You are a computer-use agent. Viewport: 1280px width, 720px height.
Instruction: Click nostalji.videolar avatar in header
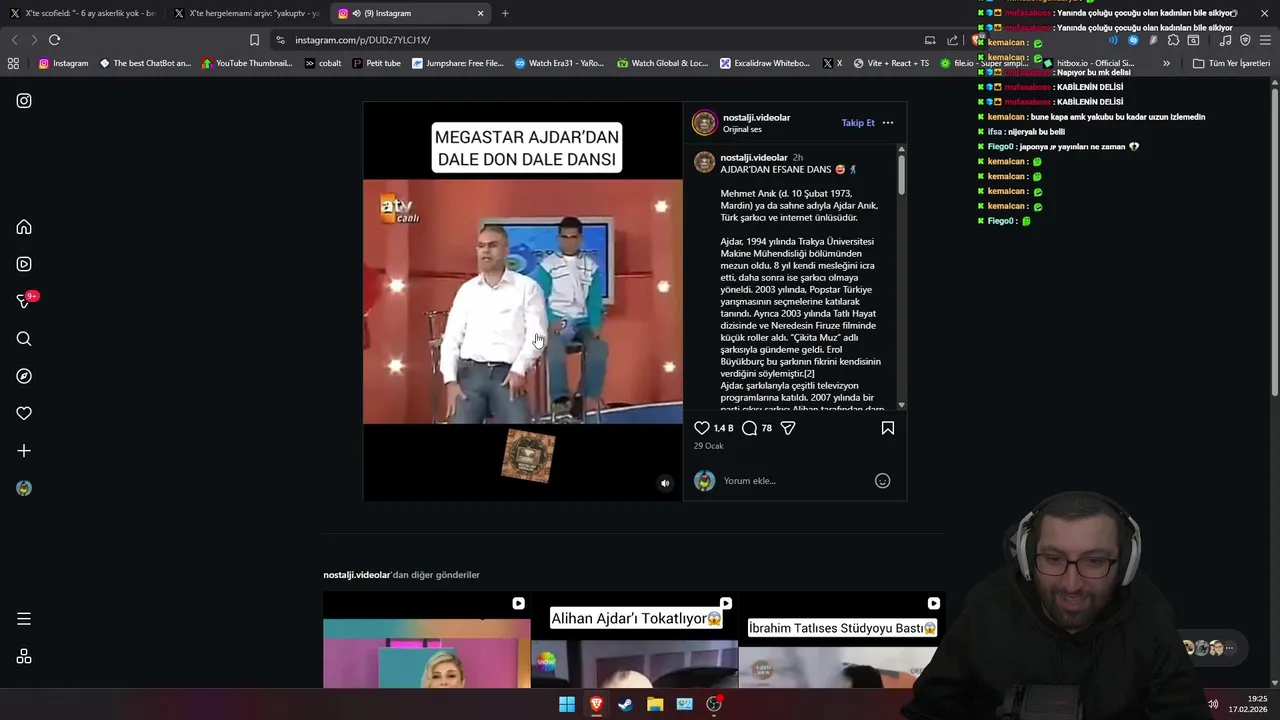tap(705, 123)
